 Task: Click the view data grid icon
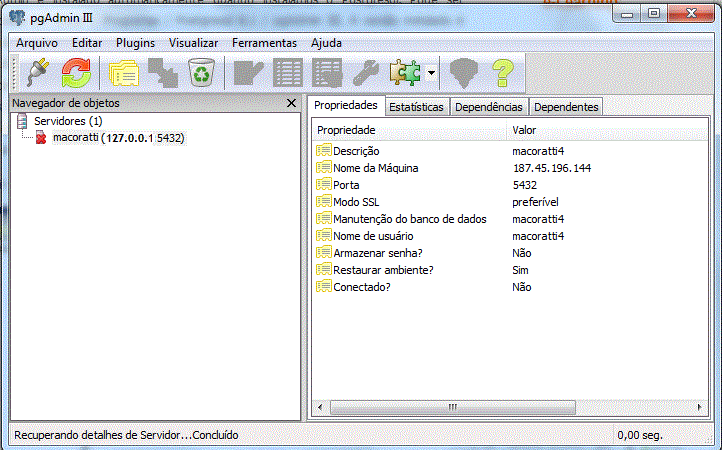[288, 72]
